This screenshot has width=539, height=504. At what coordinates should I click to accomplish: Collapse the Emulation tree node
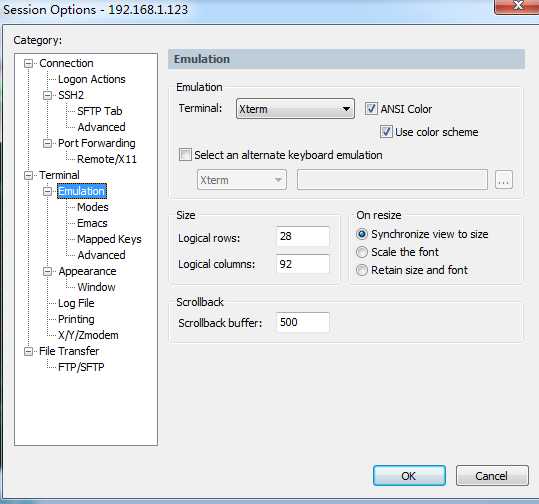tap(47, 191)
